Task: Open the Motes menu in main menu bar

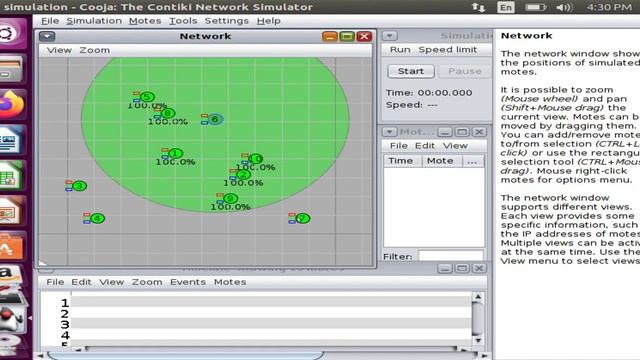Action: click(x=145, y=21)
